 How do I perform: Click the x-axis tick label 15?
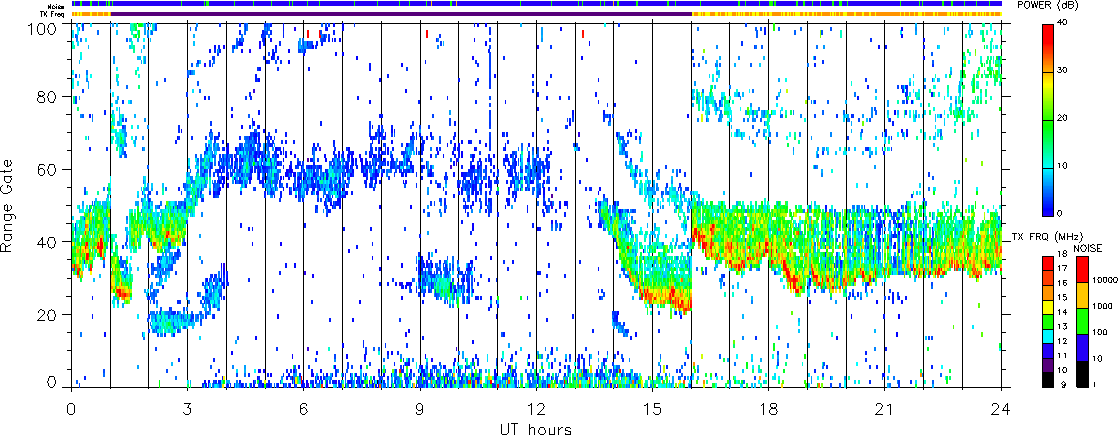point(652,409)
